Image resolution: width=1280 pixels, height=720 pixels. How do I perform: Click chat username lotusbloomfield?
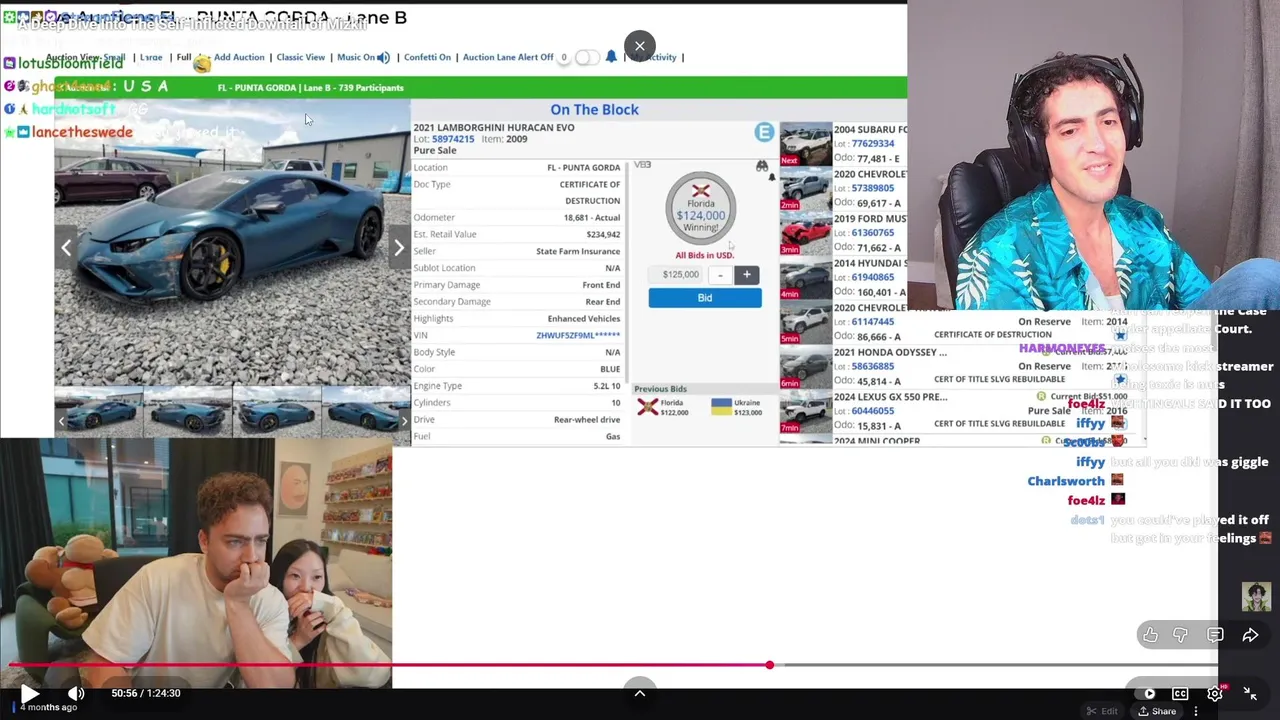pos(70,63)
